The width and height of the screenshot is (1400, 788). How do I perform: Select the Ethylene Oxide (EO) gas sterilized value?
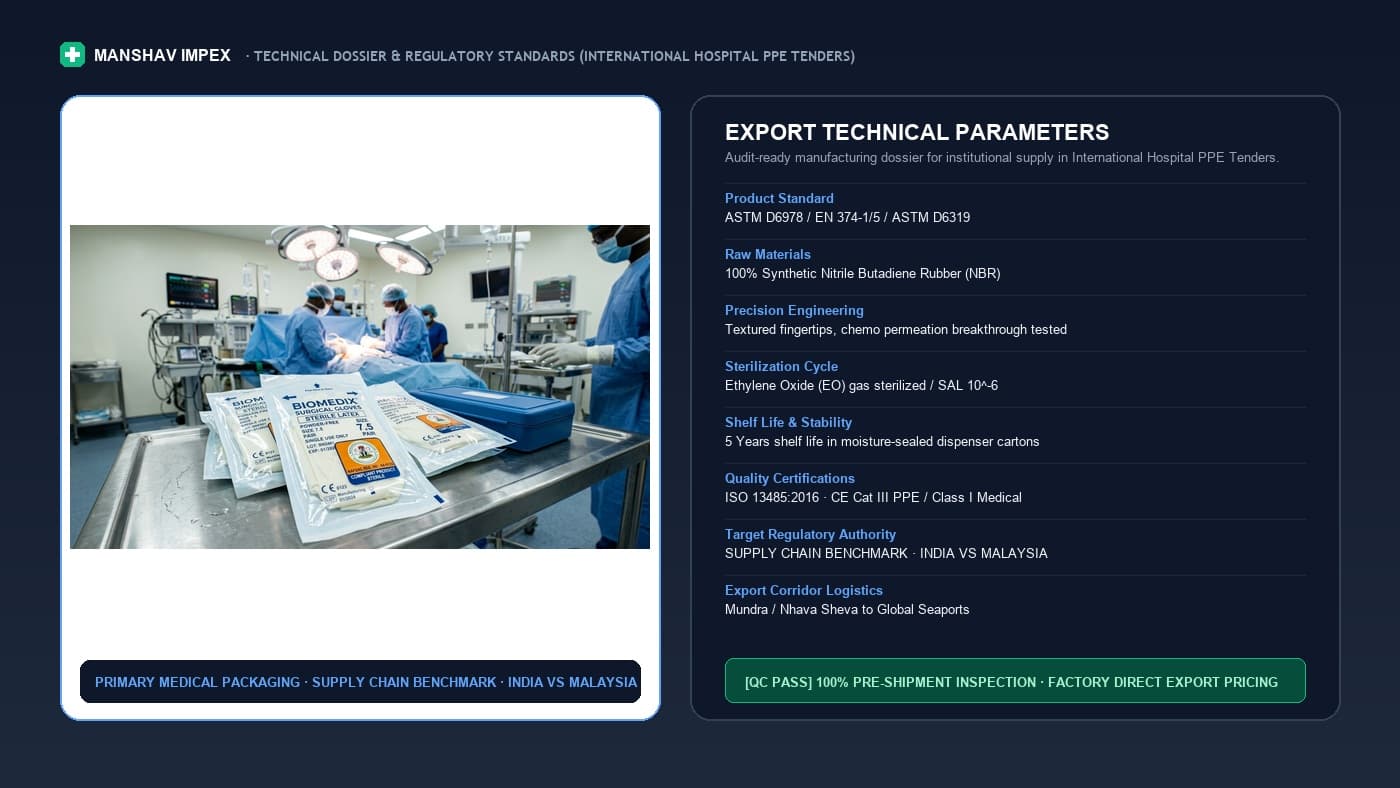[x=861, y=385]
